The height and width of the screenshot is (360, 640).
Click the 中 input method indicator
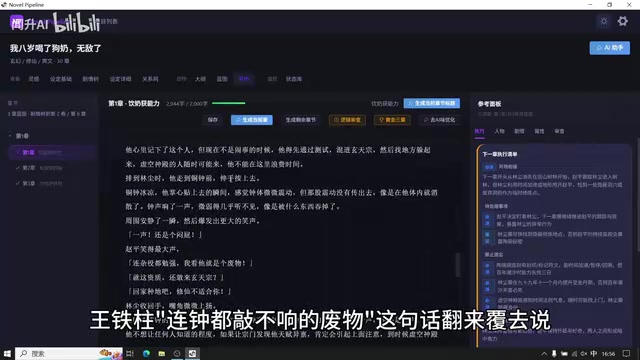coord(593,353)
